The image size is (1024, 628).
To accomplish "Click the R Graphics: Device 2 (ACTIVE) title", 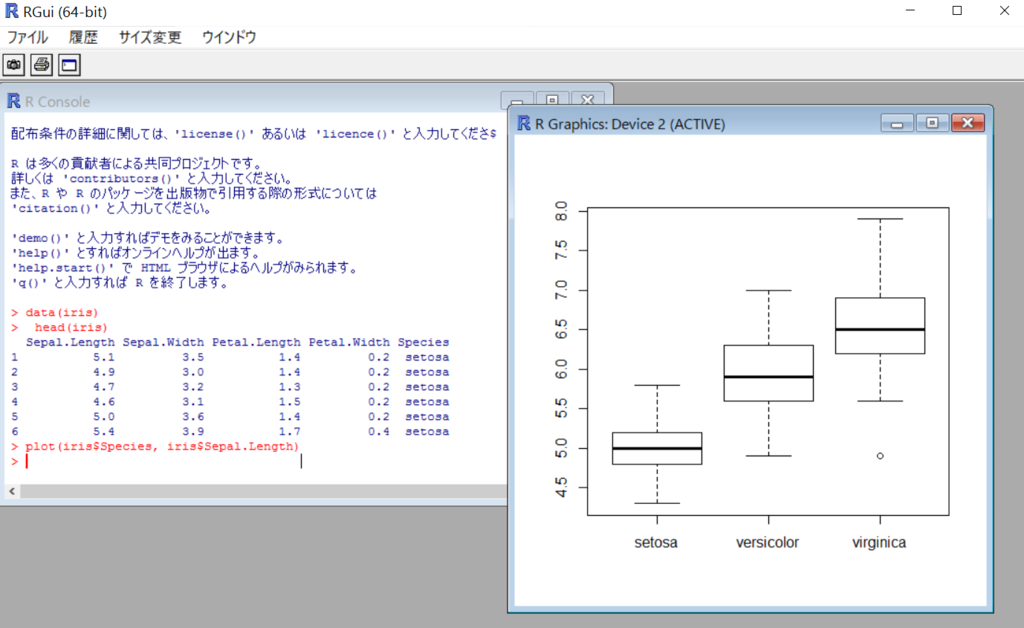I will [x=630, y=124].
